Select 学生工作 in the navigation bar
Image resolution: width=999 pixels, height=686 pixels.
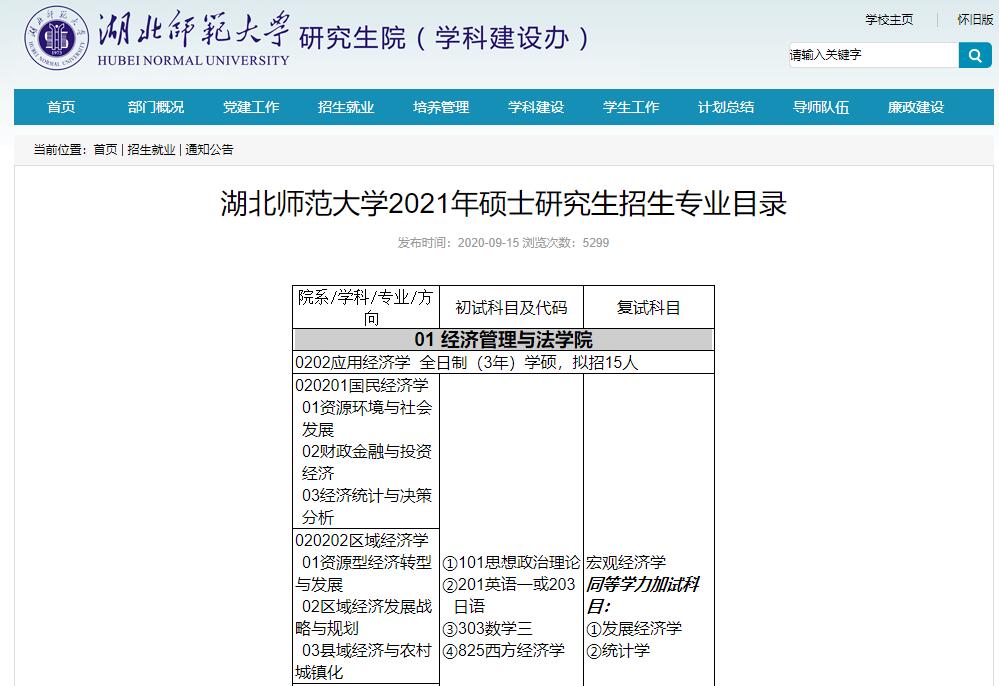[631, 107]
